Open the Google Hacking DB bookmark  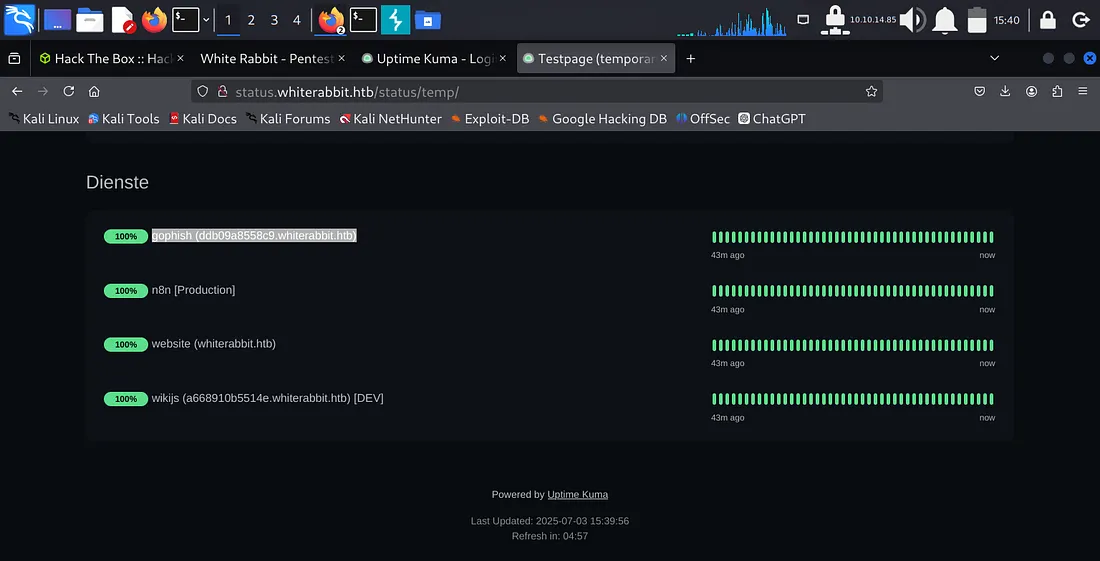coord(603,119)
